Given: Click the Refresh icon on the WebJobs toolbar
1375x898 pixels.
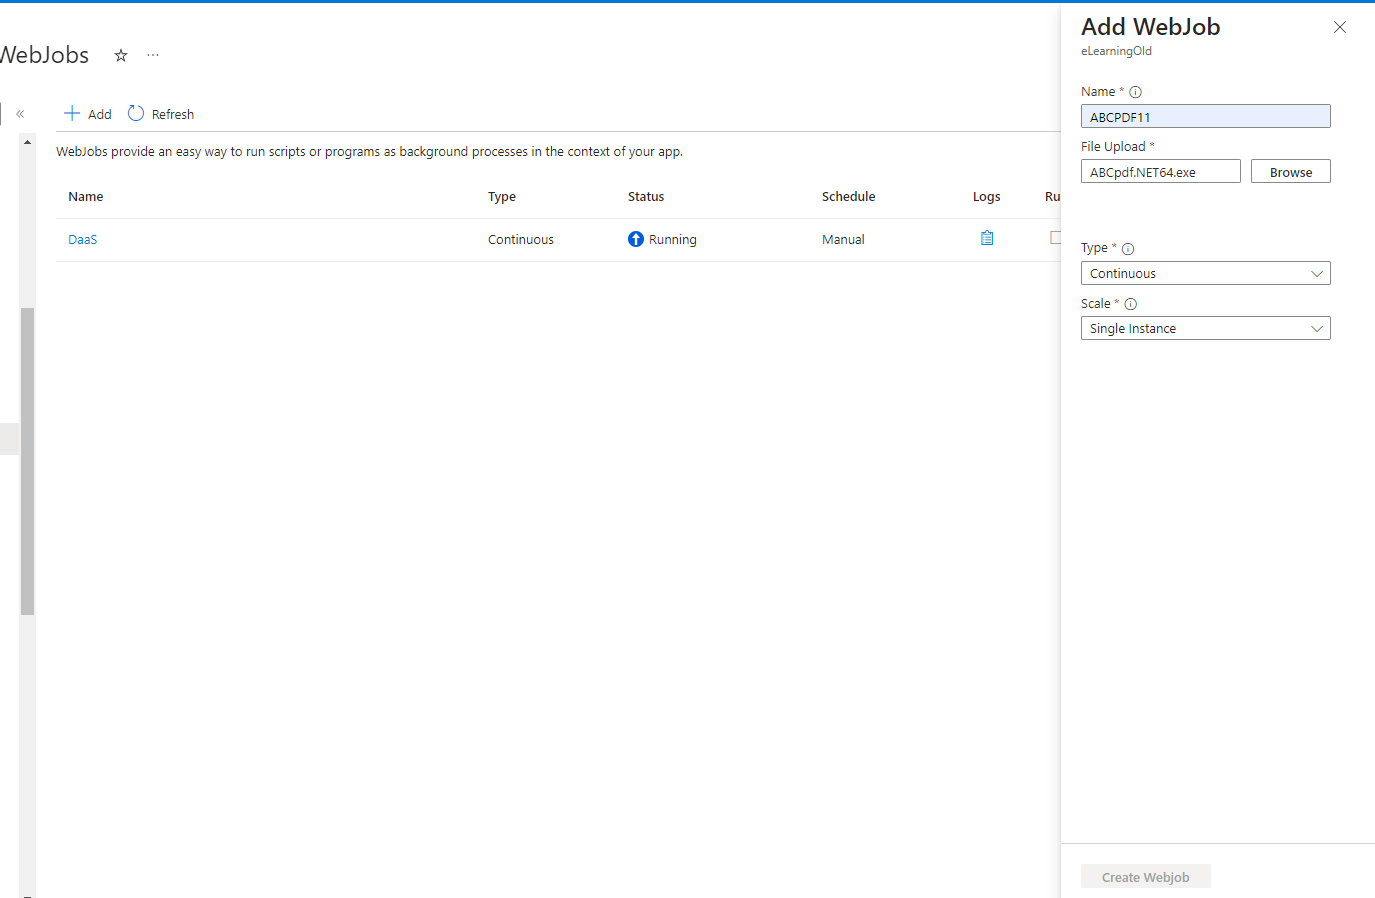Looking at the screenshot, I should pyautogui.click(x=136, y=113).
